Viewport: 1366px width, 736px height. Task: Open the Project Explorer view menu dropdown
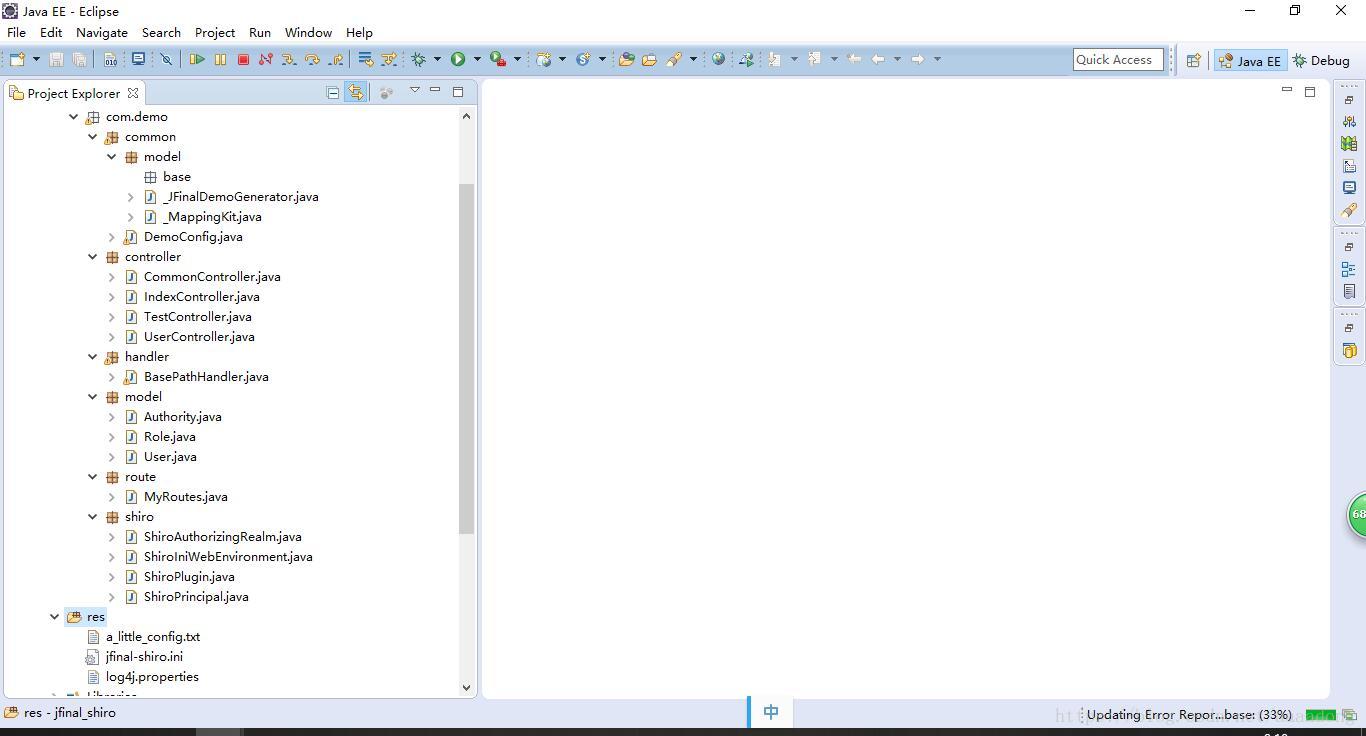pyautogui.click(x=414, y=91)
